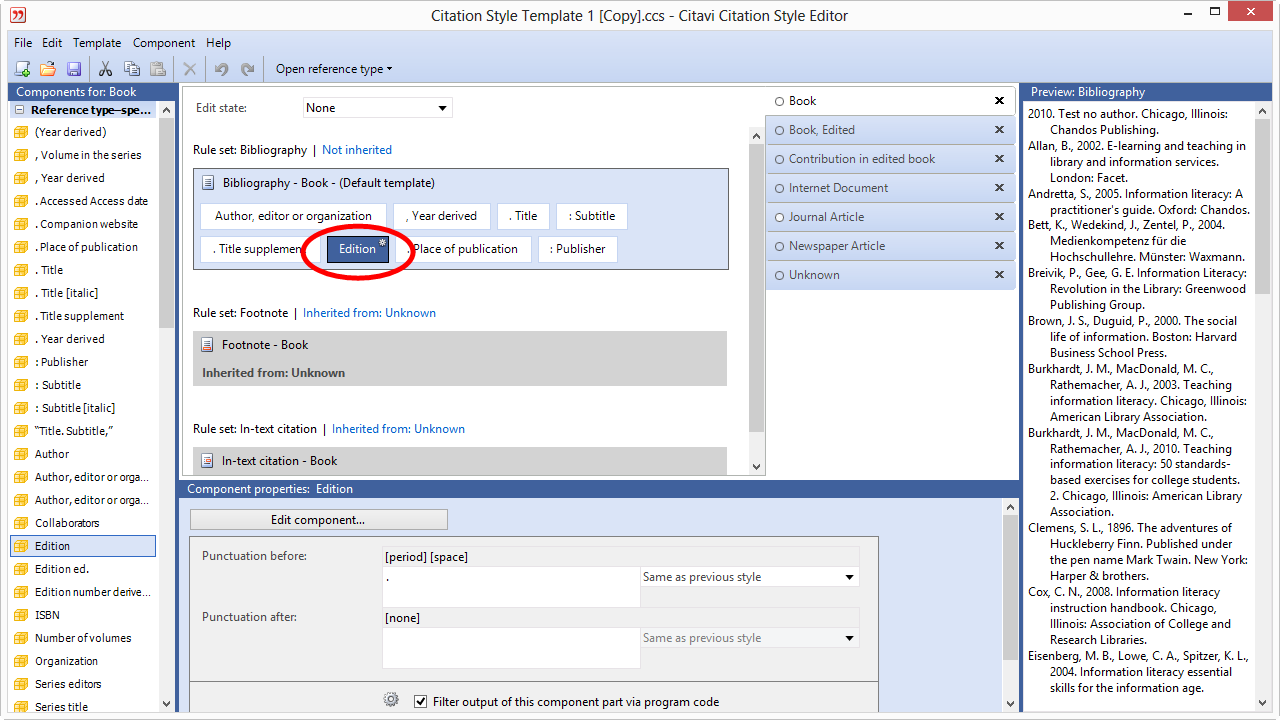Delete selected item with X icon
This screenshot has width=1280, height=720.
[189, 69]
